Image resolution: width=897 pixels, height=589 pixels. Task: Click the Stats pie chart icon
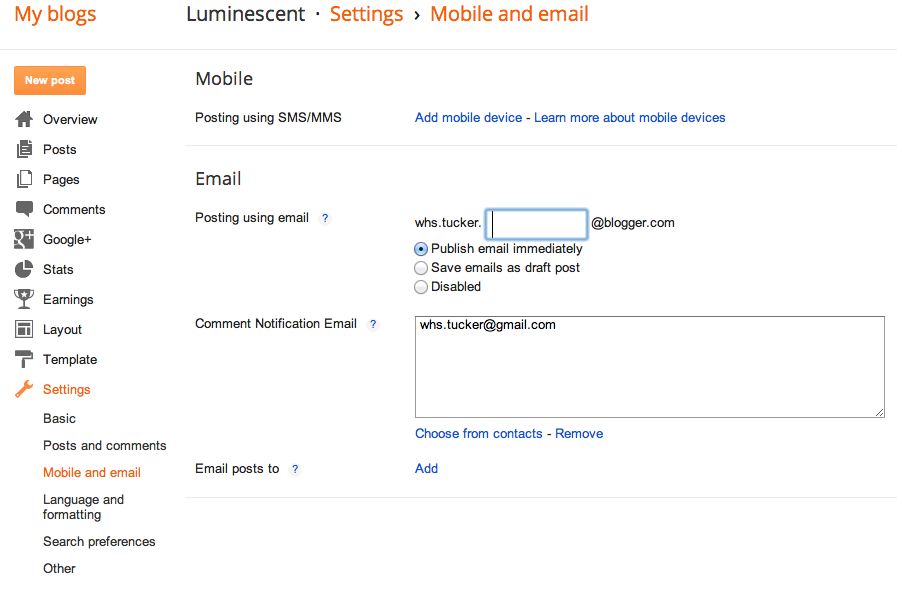click(x=24, y=269)
